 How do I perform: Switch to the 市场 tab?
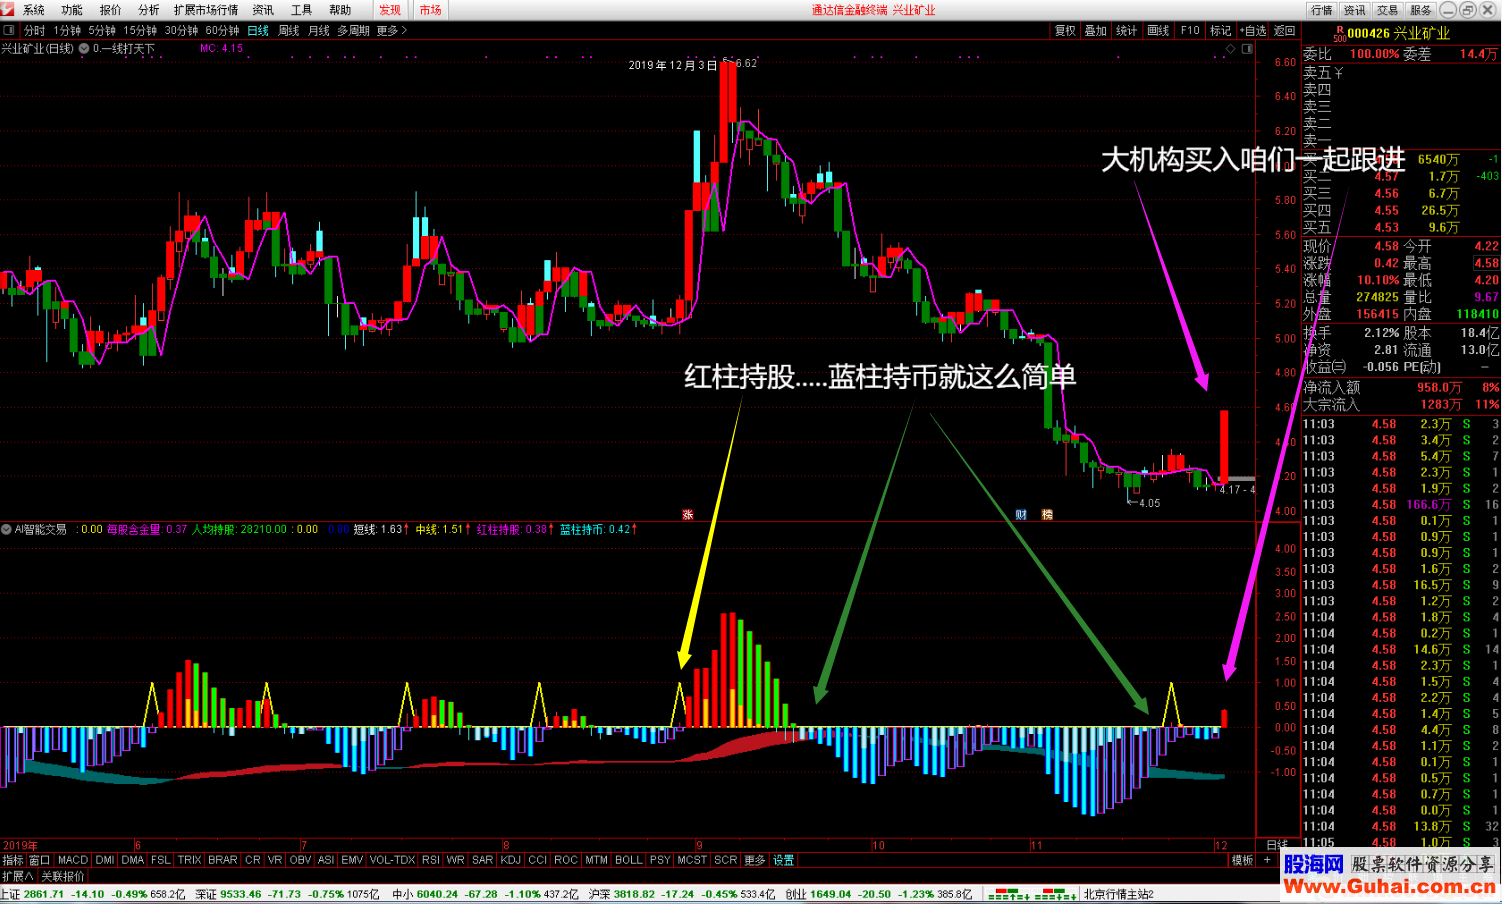click(430, 10)
